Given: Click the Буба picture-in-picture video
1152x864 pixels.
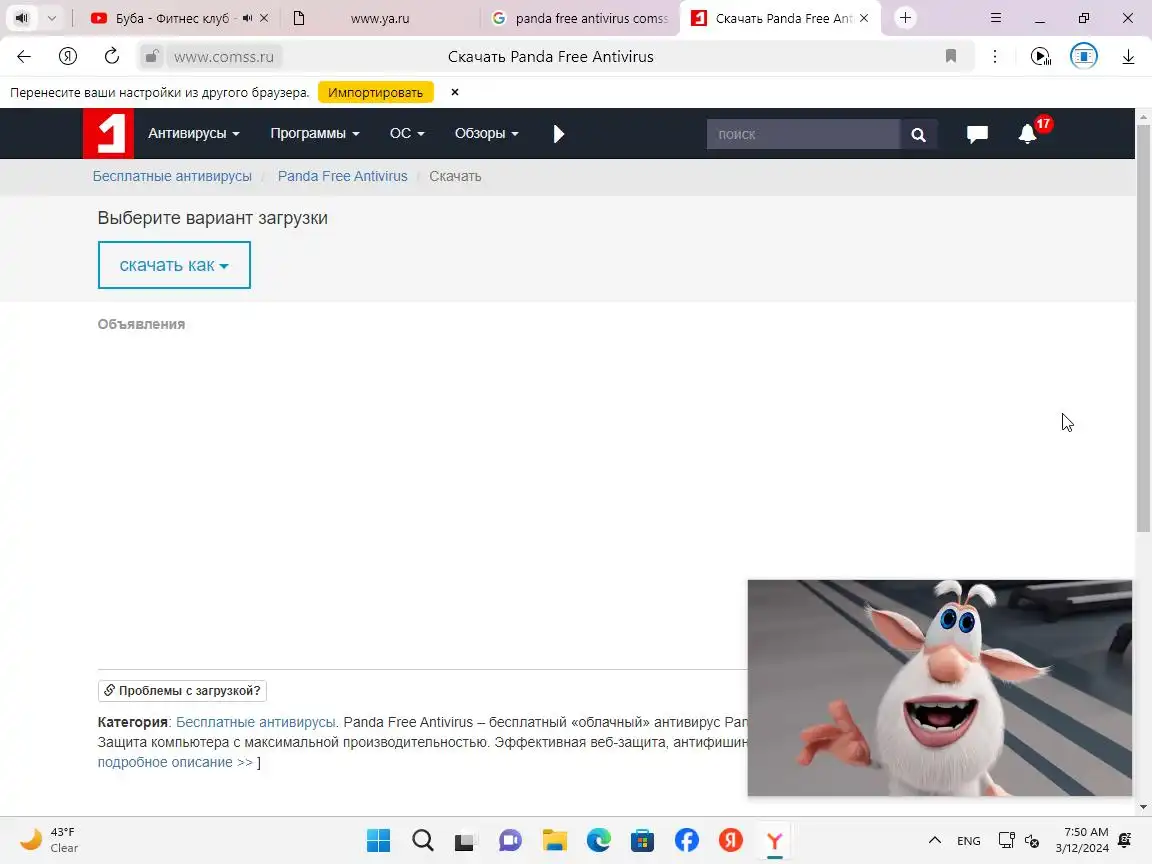Looking at the screenshot, I should 940,688.
